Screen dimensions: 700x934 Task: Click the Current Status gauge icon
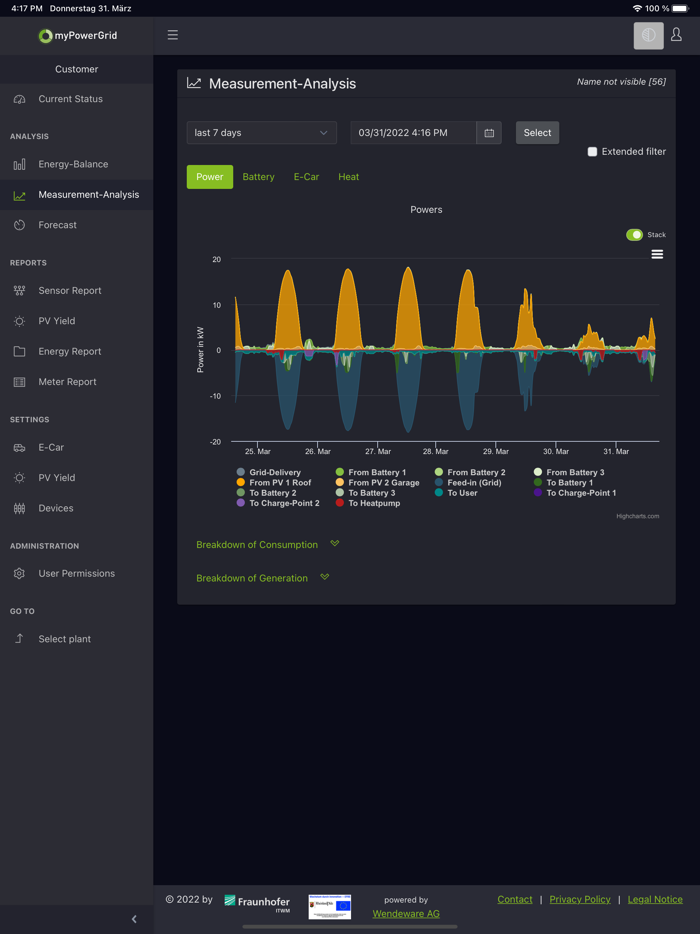click(20, 99)
